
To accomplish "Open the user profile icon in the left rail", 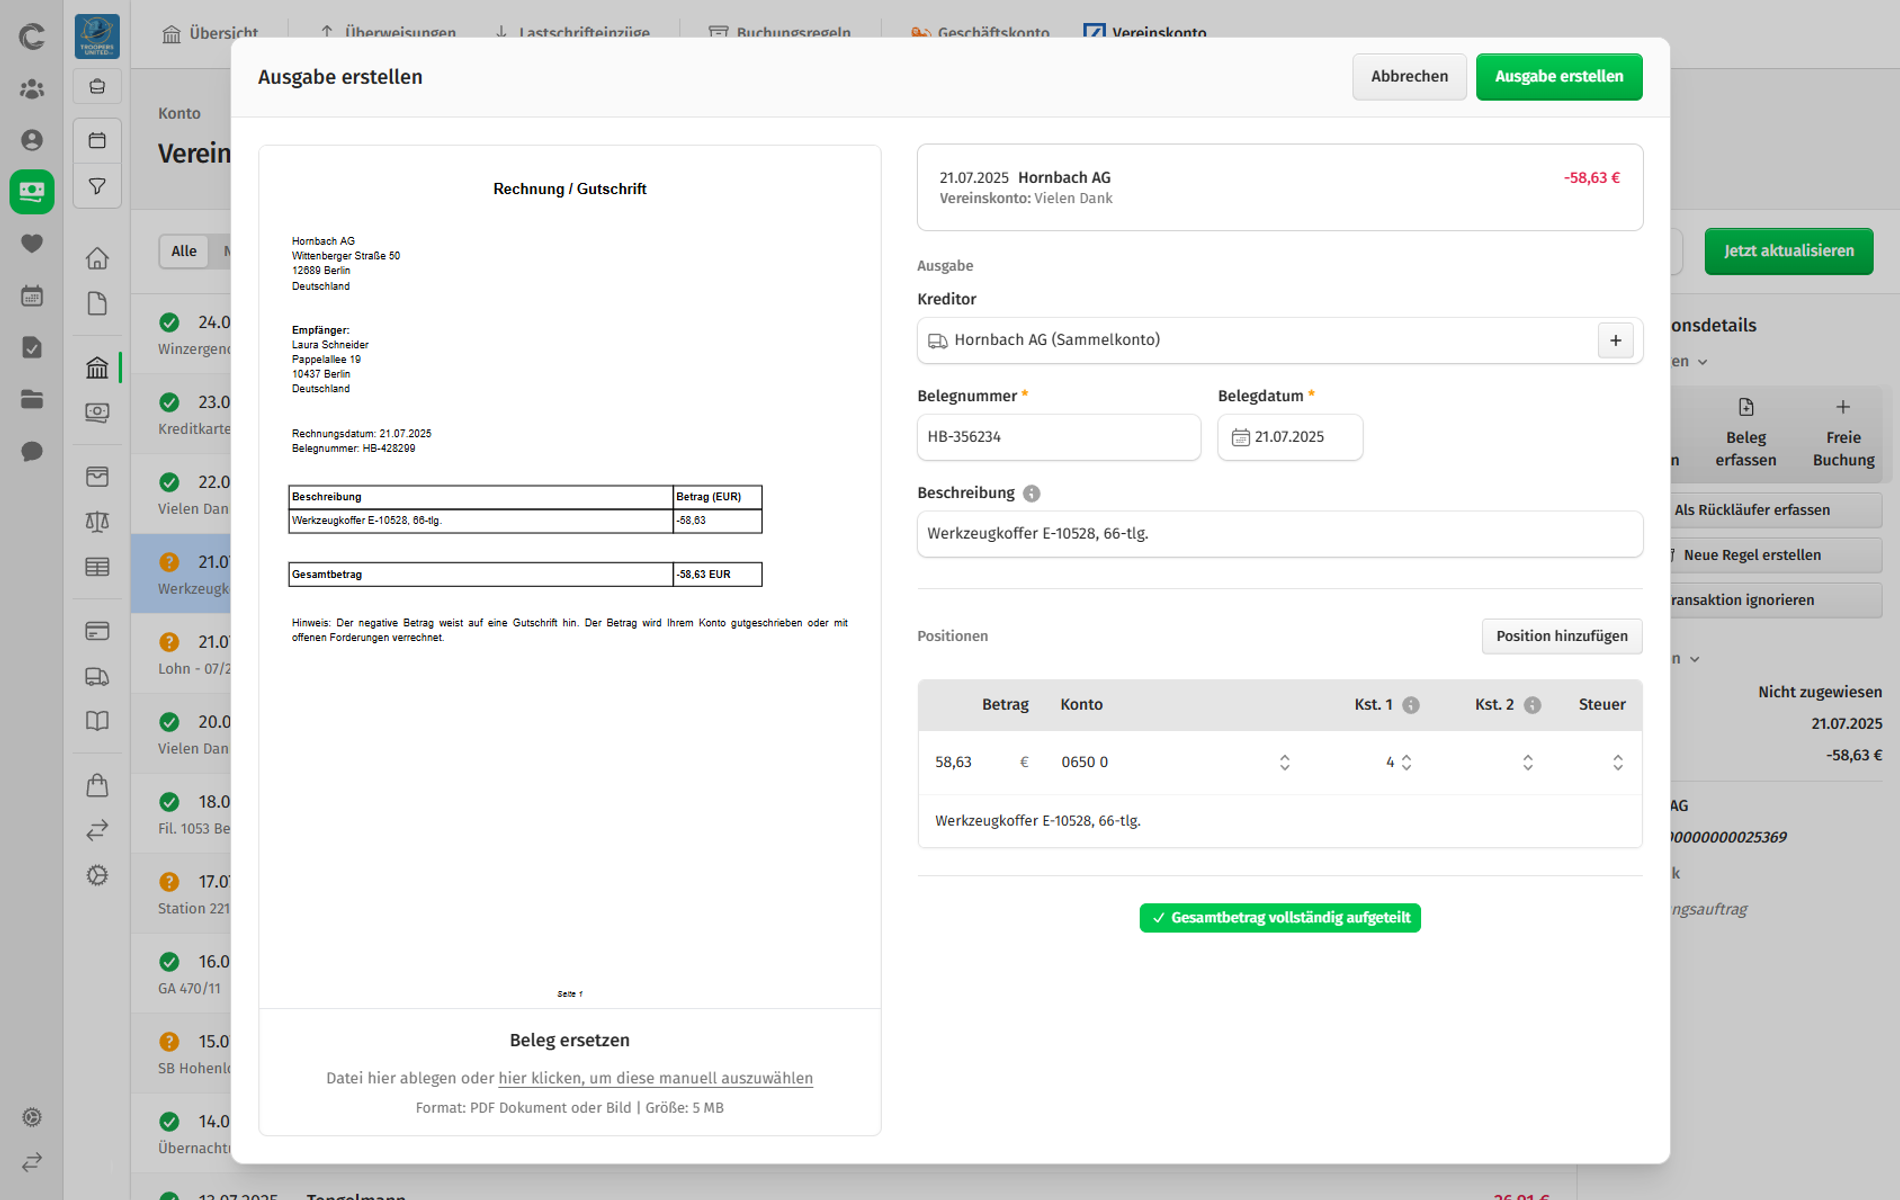I will point(32,140).
